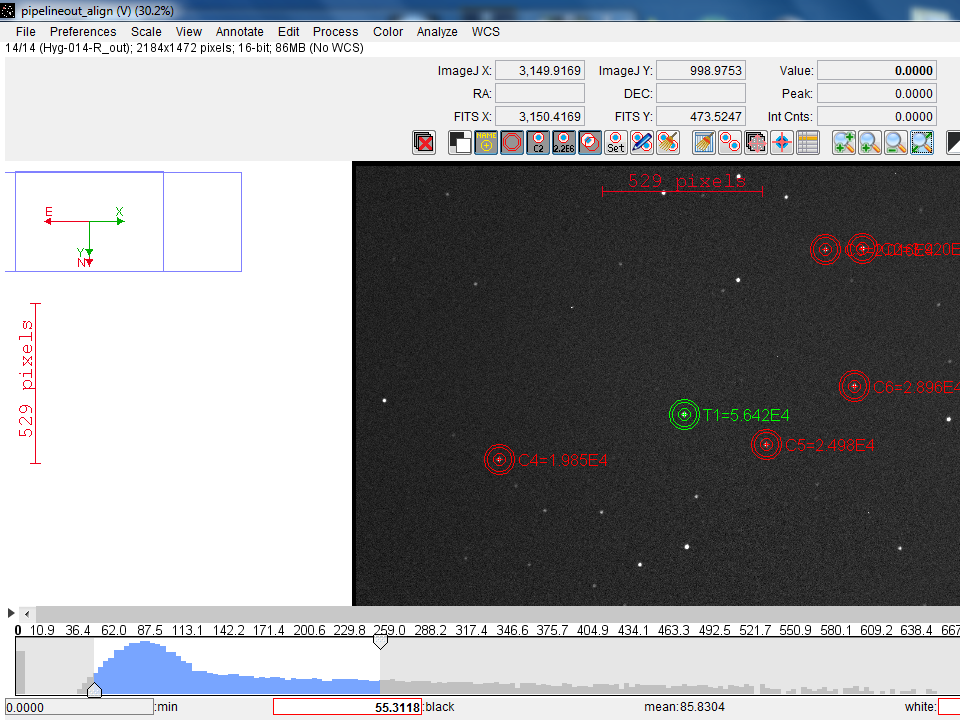This screenshot has height=720, width=960.
Task: Open the WCS menu
Action: coord(486,32)
